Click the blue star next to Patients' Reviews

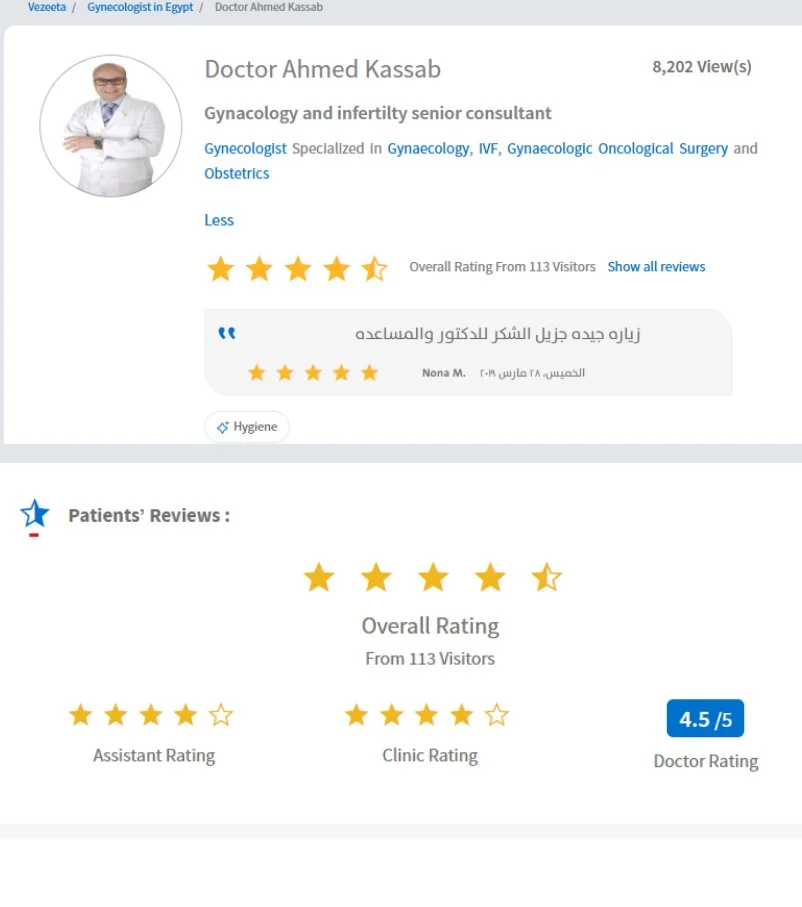34,514
